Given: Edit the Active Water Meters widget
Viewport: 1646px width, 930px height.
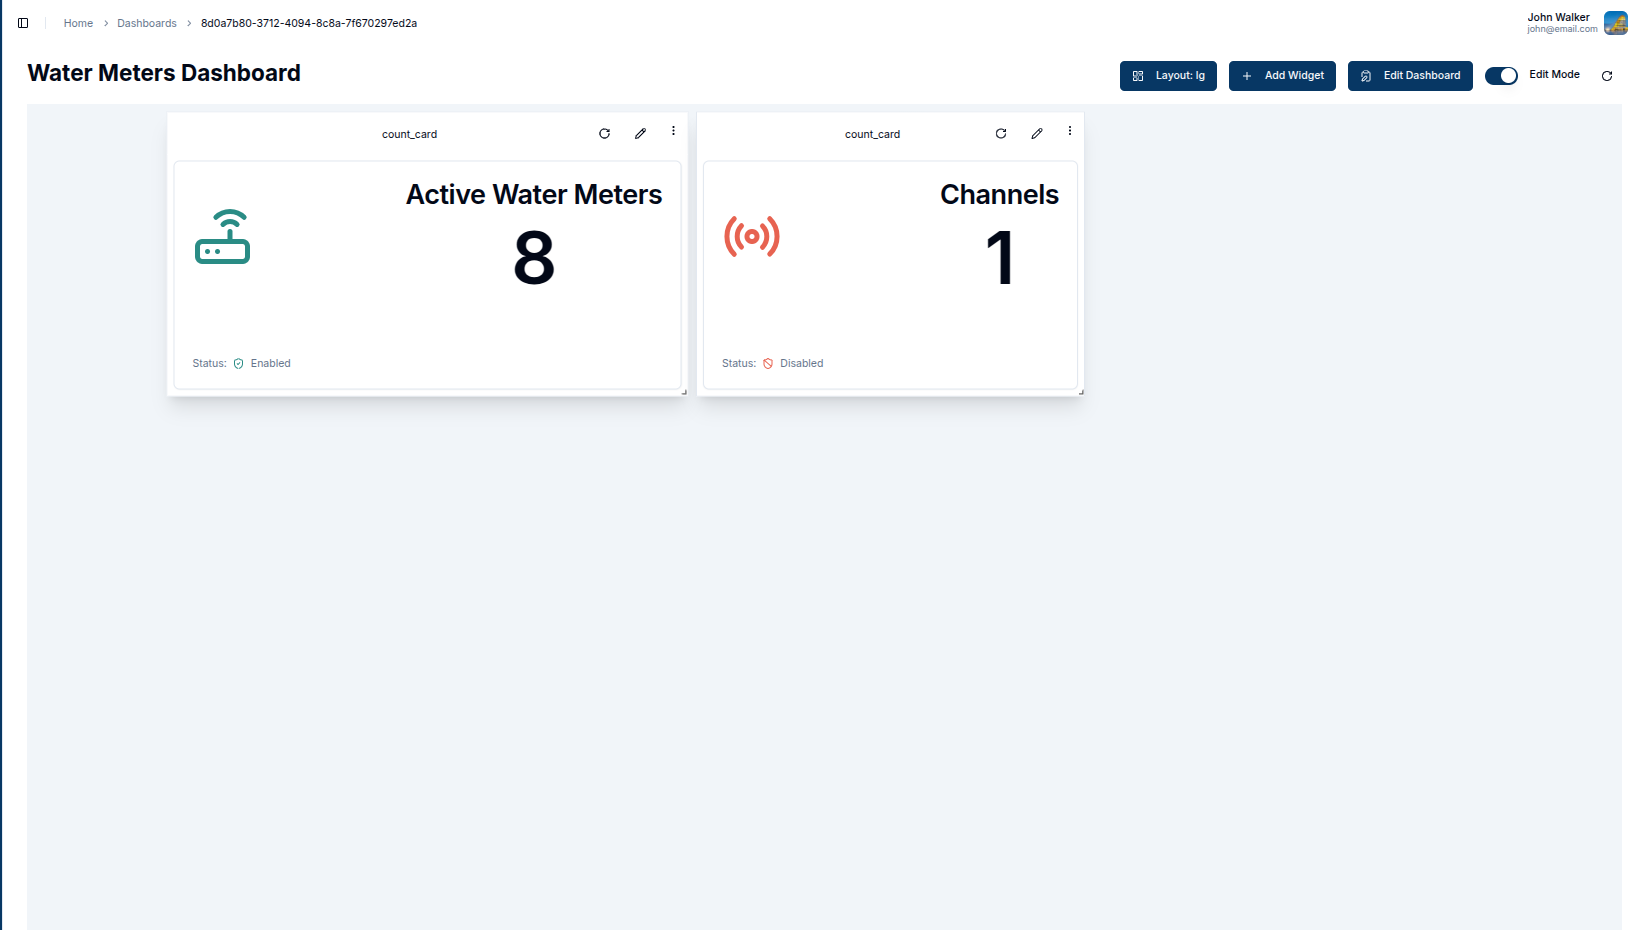Looking at the screenshot, I should (640, 134).
